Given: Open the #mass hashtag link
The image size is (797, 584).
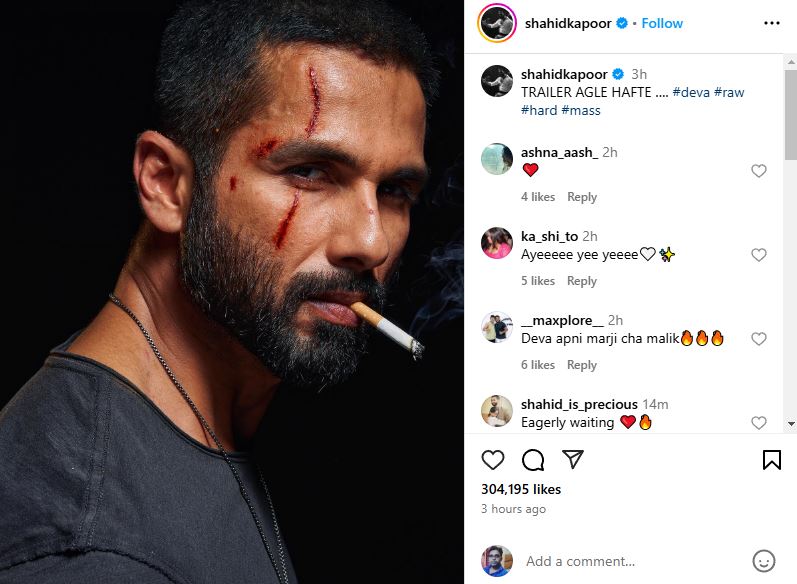Looking at the screenshot, I should pos(581,110).
